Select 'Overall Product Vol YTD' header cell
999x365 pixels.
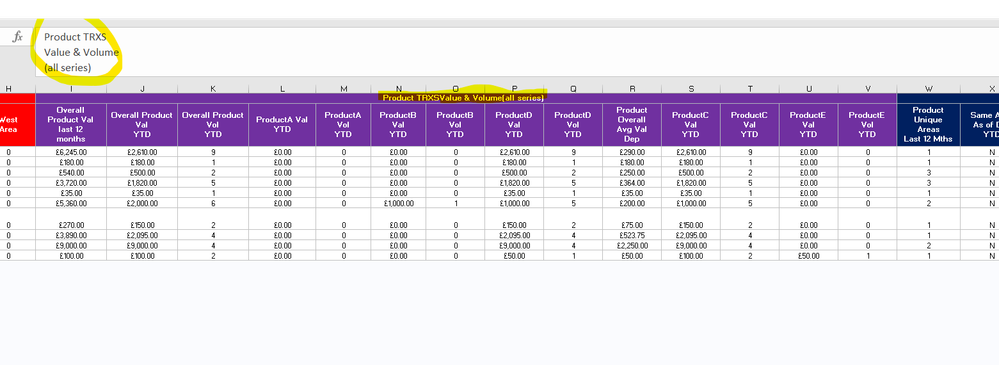point(213,124)
